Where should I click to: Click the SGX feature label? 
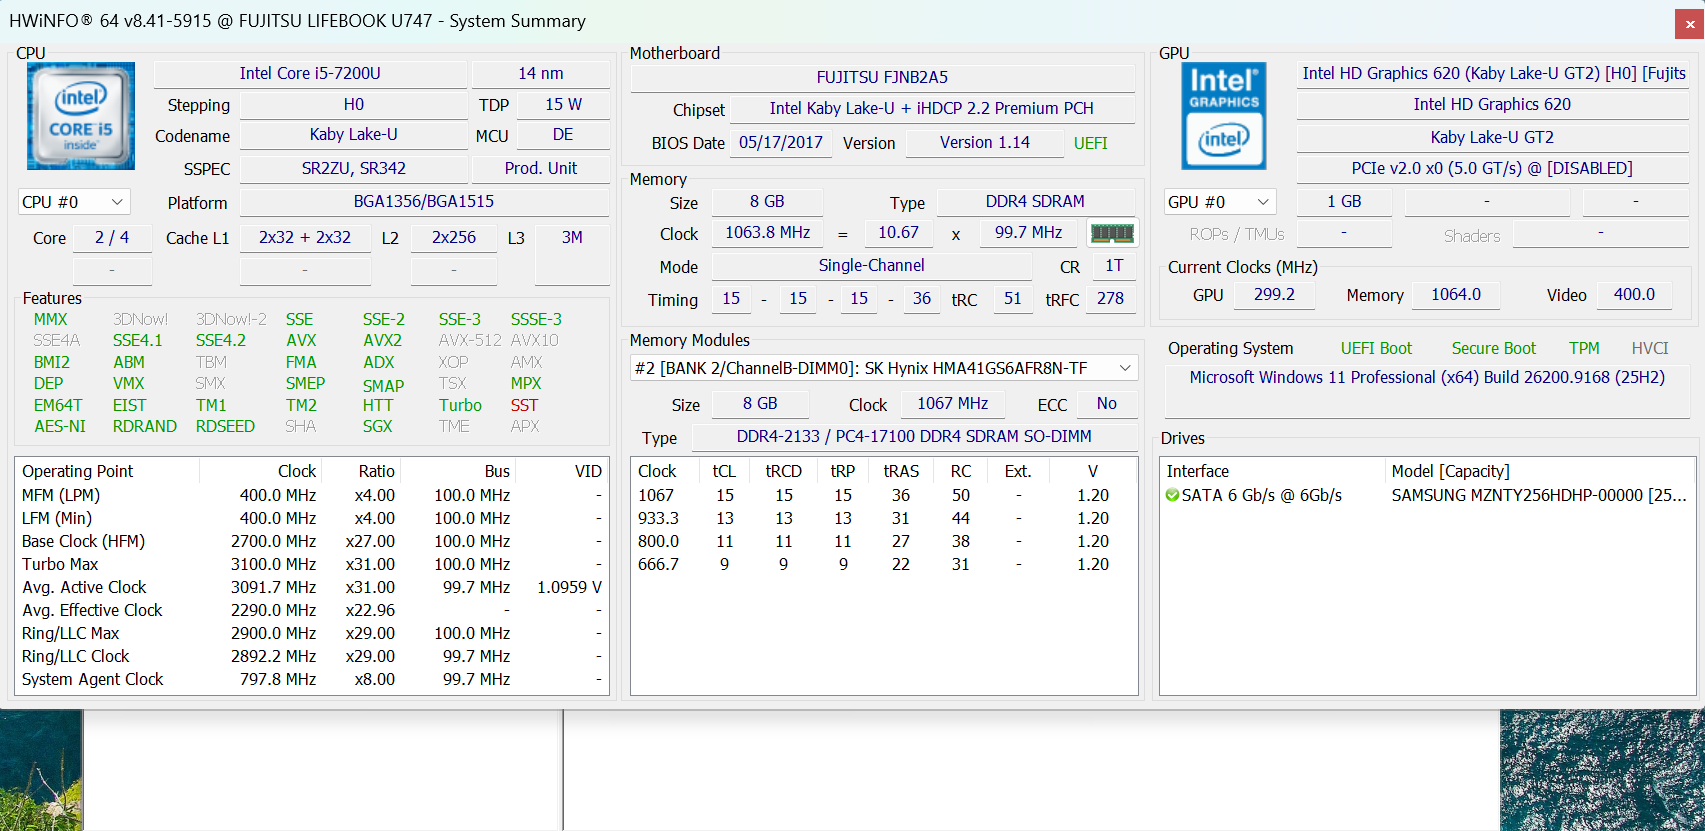pyautogui.click(x=377, y=426)
